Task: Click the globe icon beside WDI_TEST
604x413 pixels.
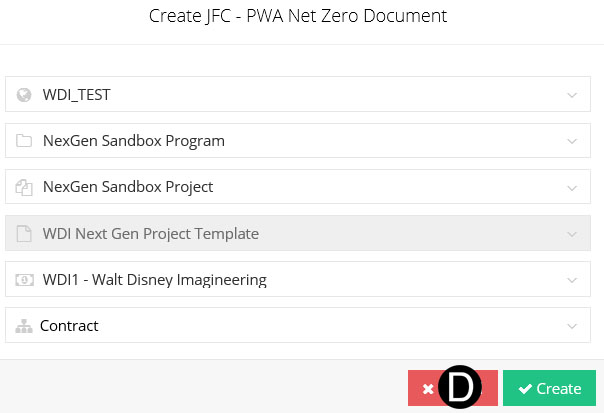Action: pos(25,95)
